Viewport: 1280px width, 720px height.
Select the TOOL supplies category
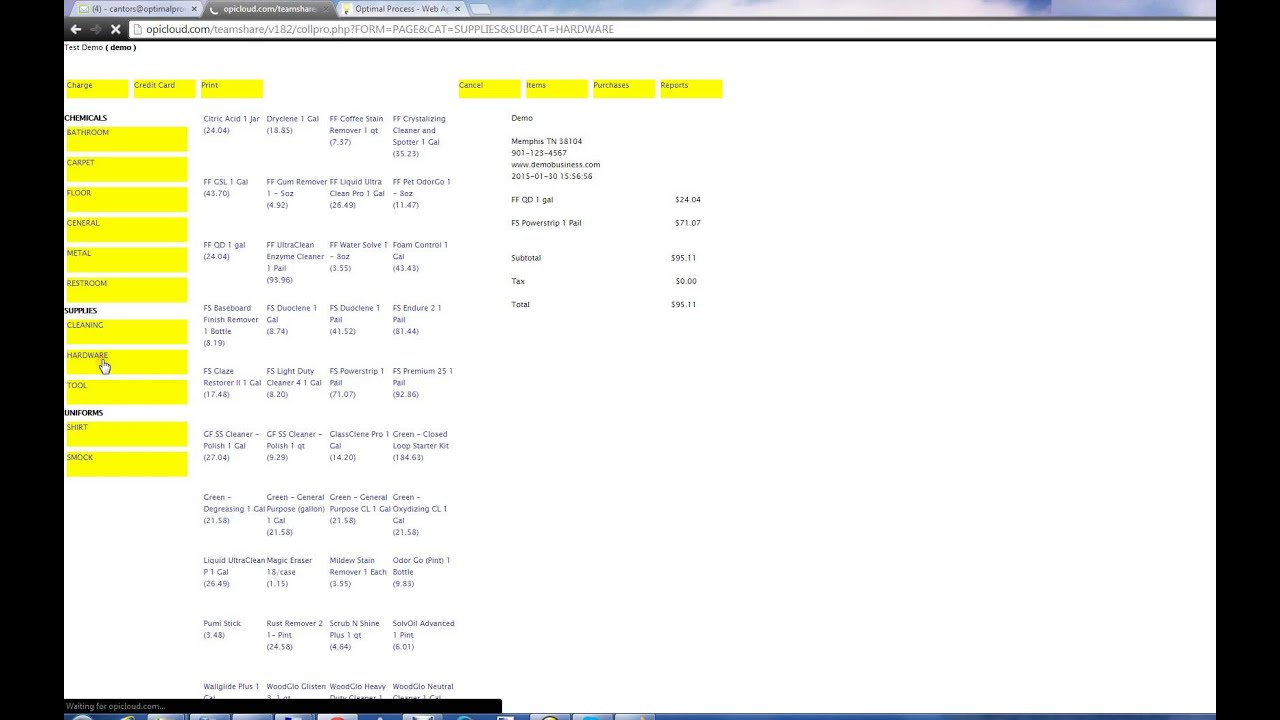(x=126, y=390)
